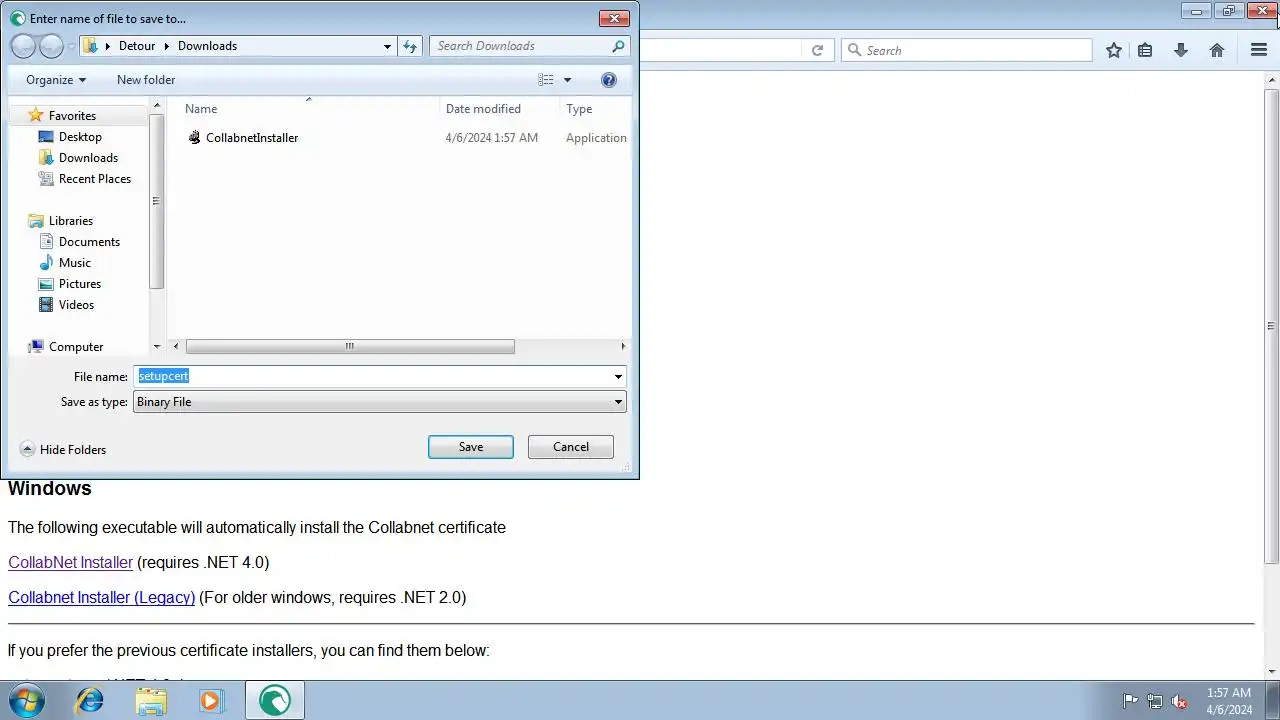This screenshot has width=1280, height=720.
Task: Select Computer in the navigation pane
Action: [76, 347]
